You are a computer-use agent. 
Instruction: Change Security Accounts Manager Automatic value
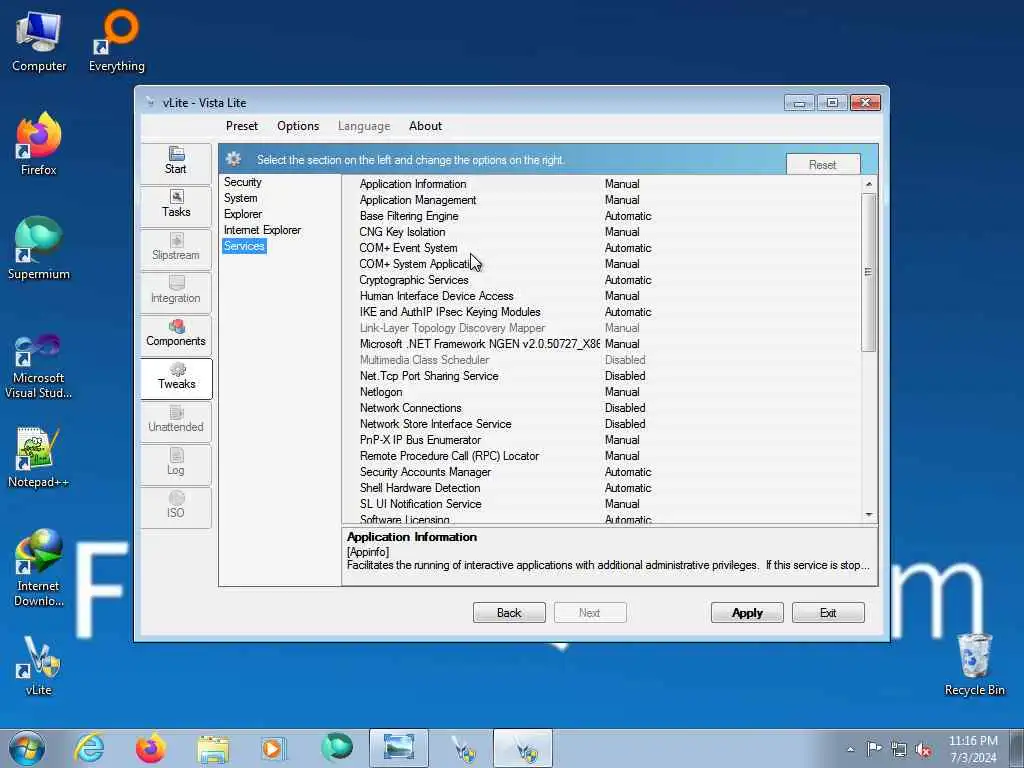[x=628, y=472]
